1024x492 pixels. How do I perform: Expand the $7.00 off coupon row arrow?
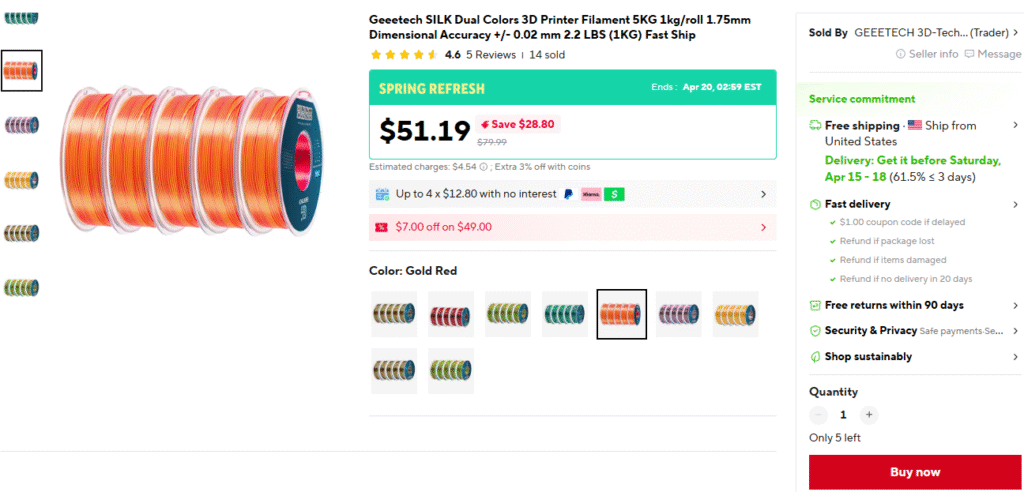click(x=764, y=227)
